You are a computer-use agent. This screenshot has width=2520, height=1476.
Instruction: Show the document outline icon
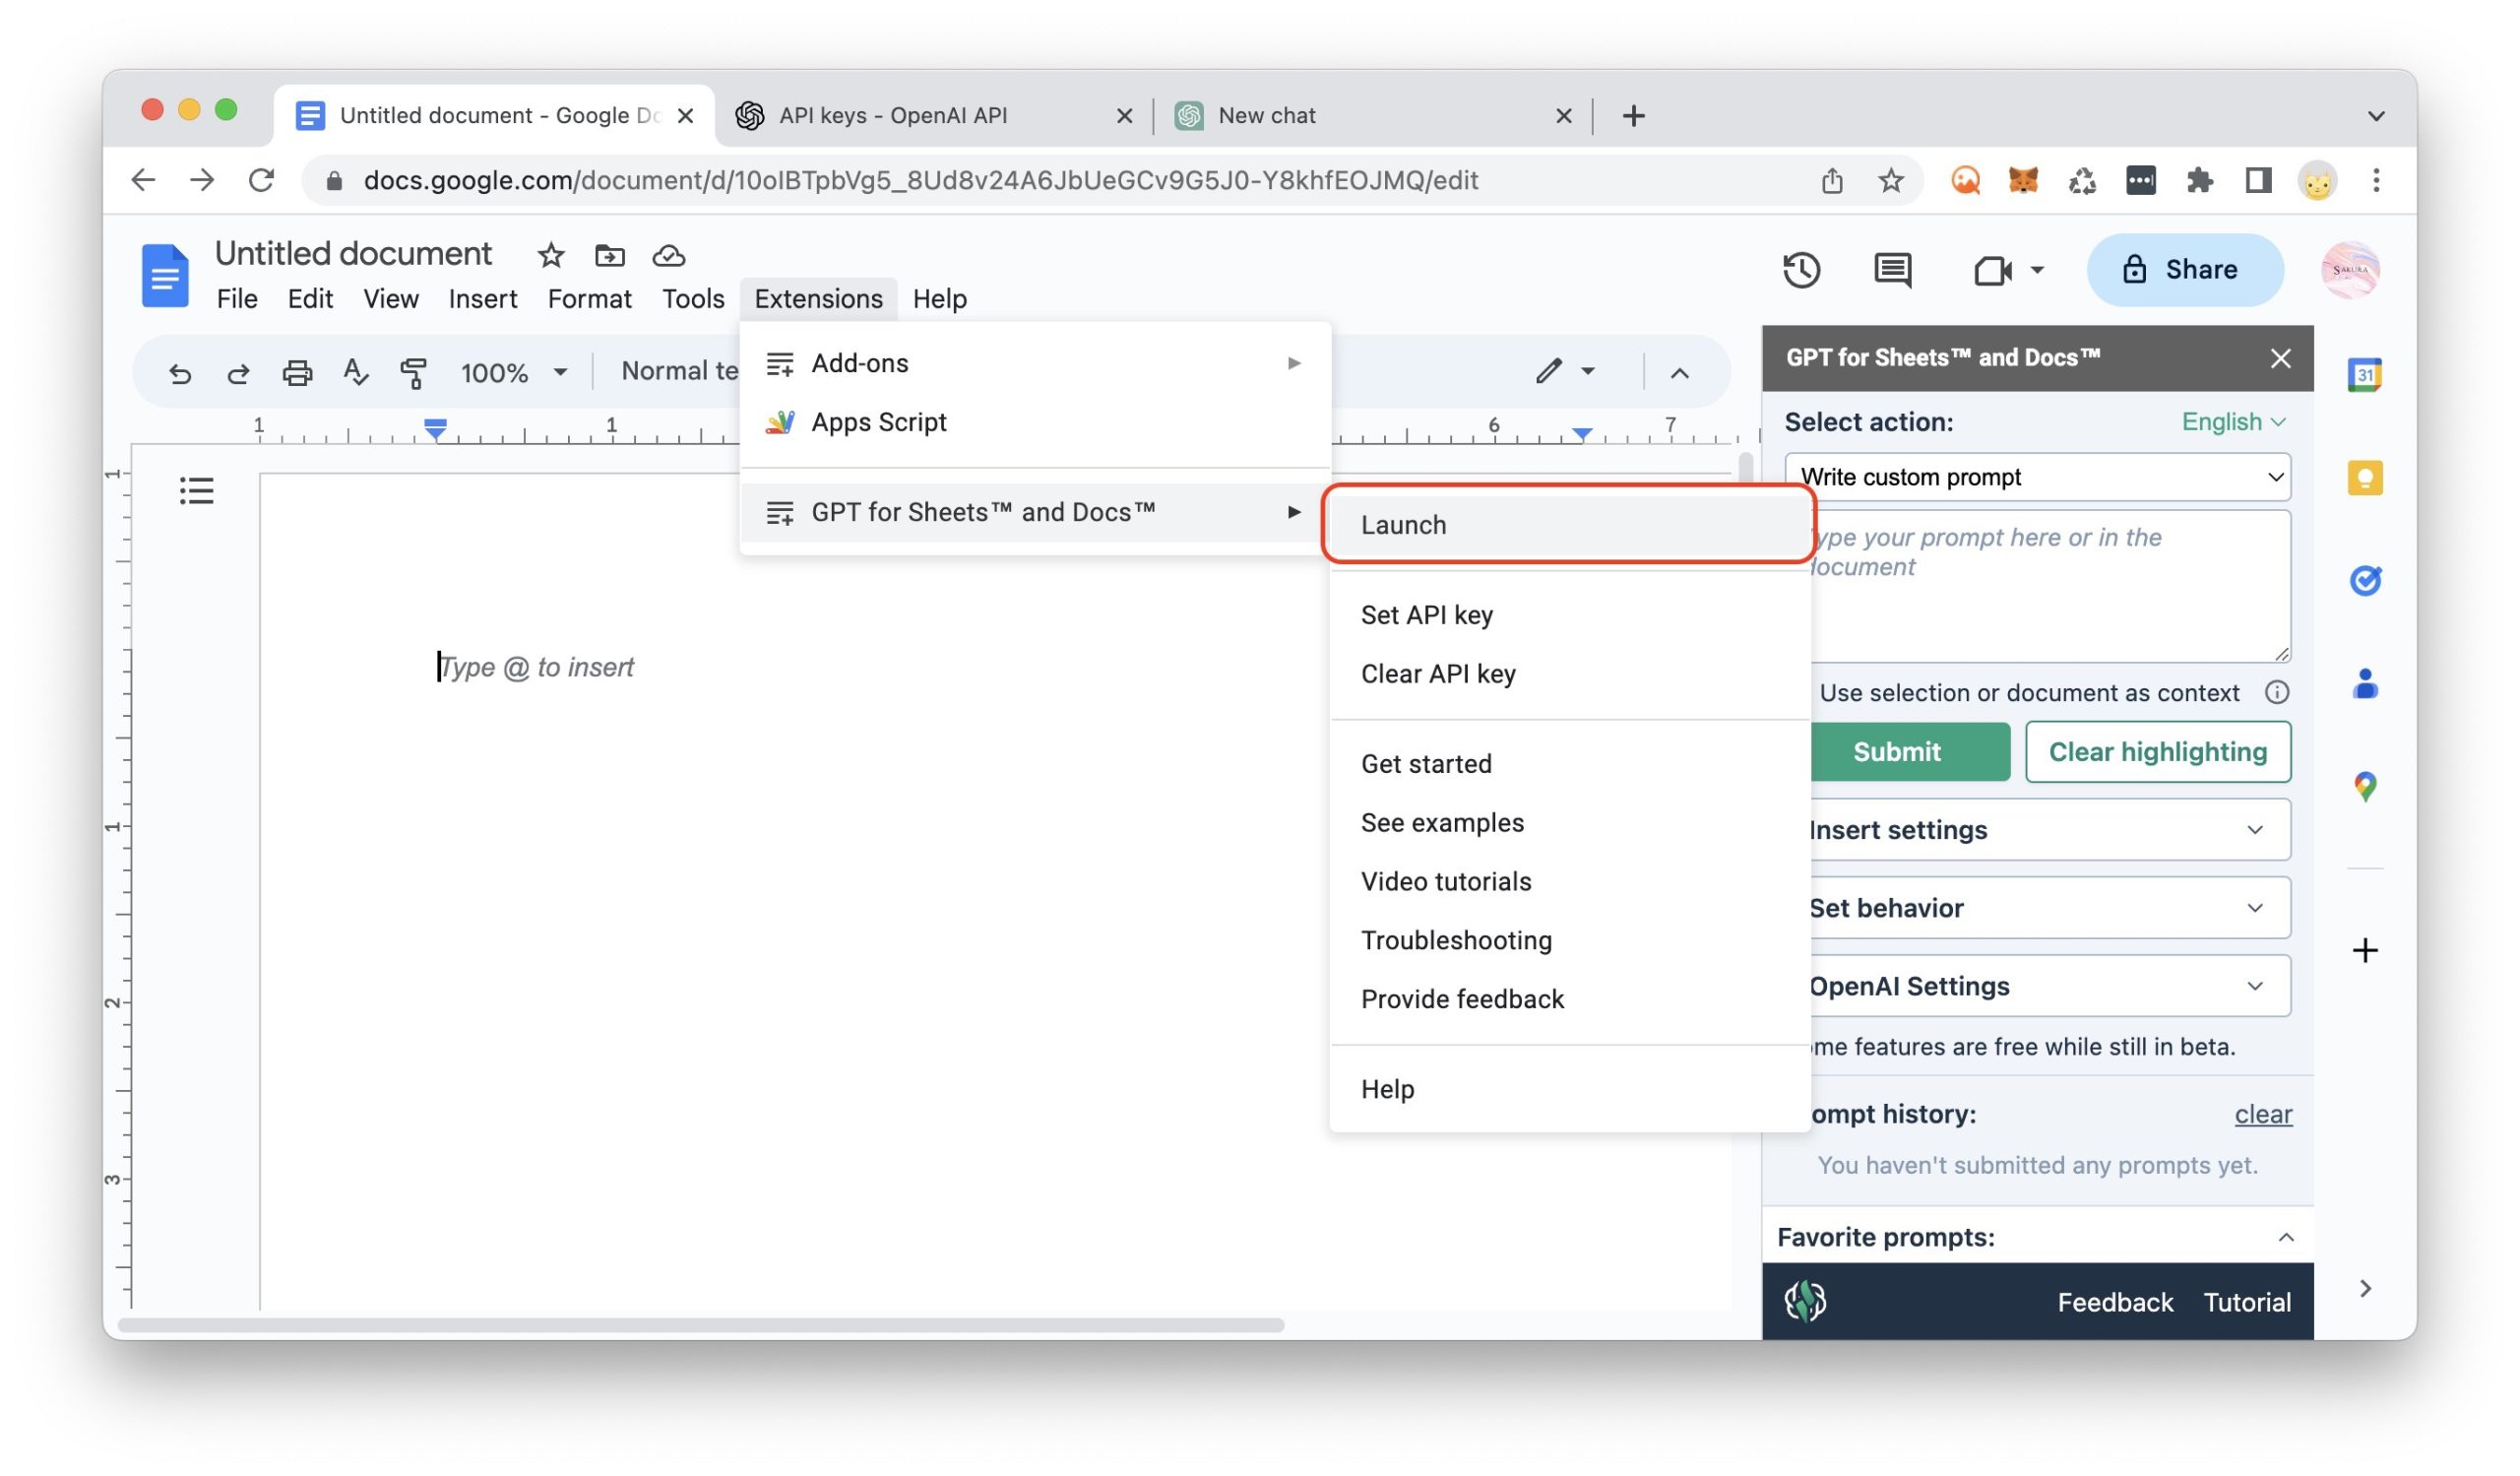point(196,490)
